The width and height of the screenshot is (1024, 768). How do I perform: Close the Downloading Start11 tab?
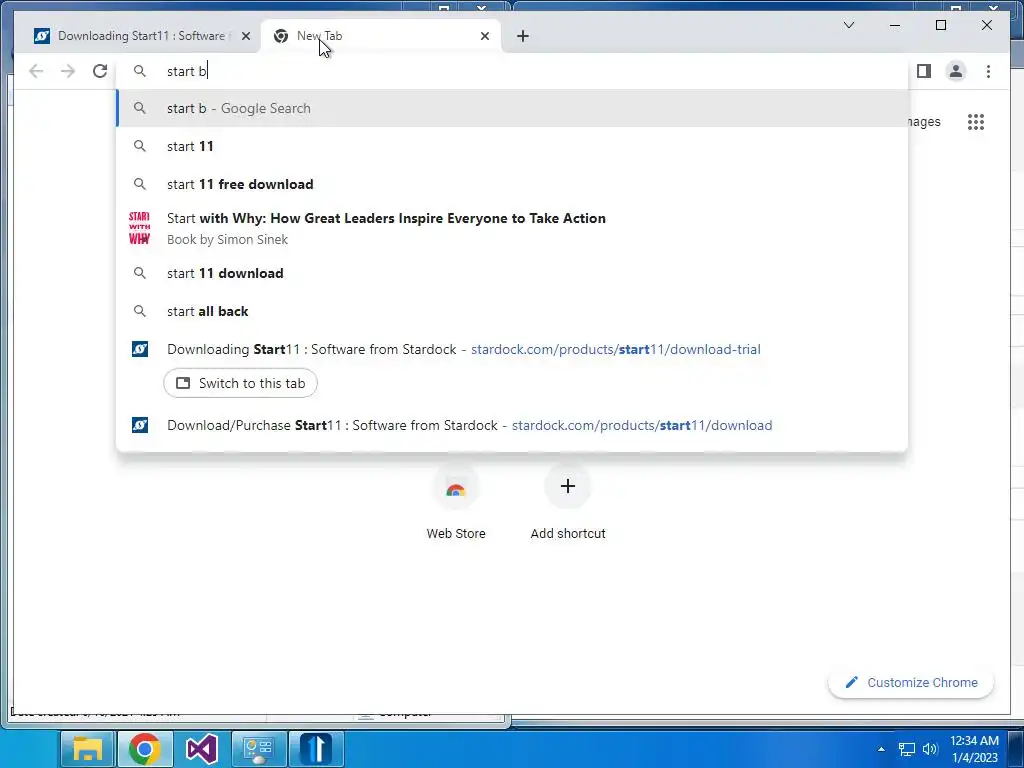point(246,36)
